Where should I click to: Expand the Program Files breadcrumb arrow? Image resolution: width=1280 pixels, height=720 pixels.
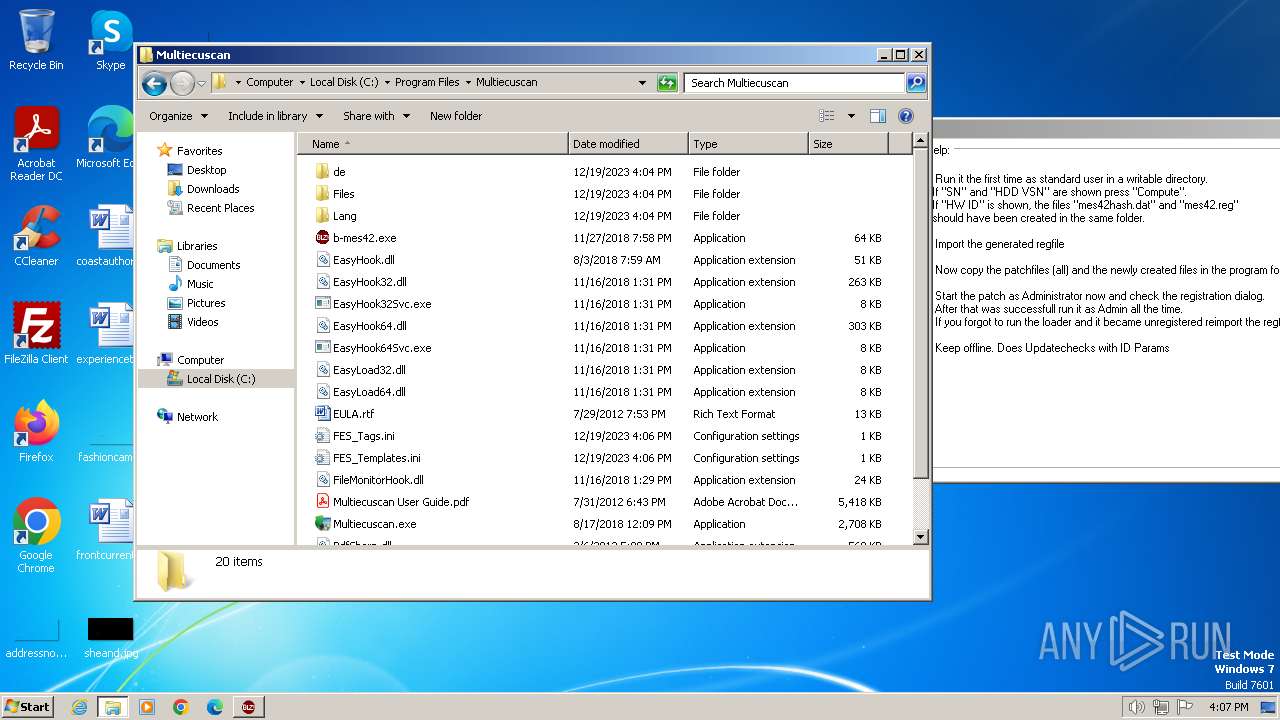coord(468,83)
